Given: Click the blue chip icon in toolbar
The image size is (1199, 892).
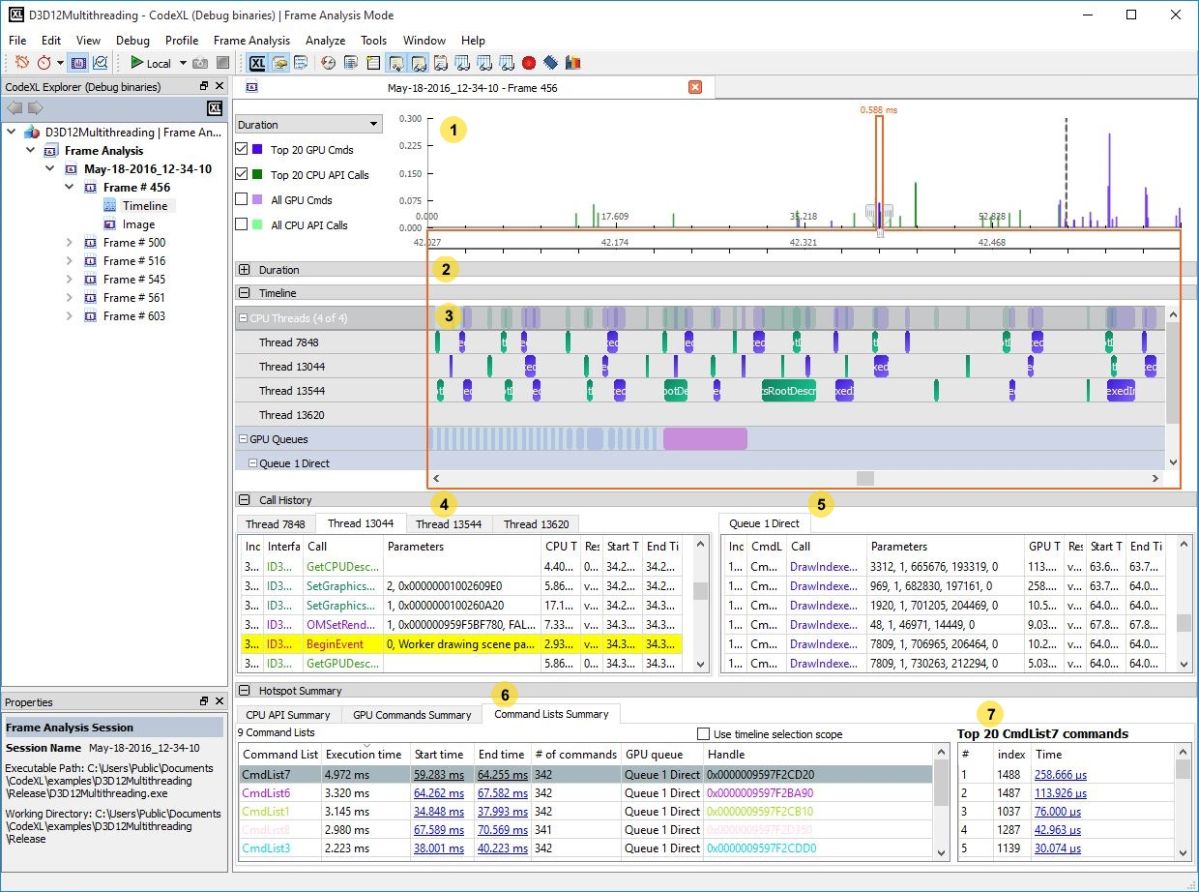Looking at the screenshot, I should [550, 63].
